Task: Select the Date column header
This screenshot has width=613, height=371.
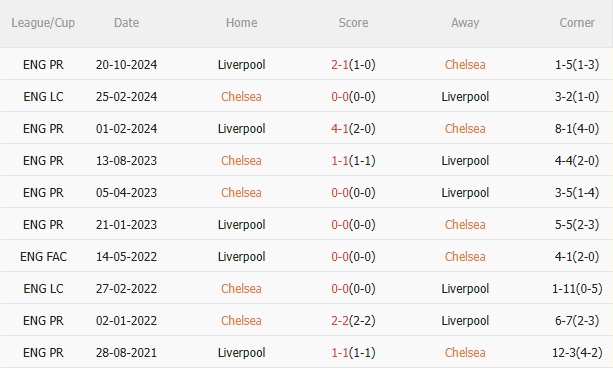Action: pos(126,23)
